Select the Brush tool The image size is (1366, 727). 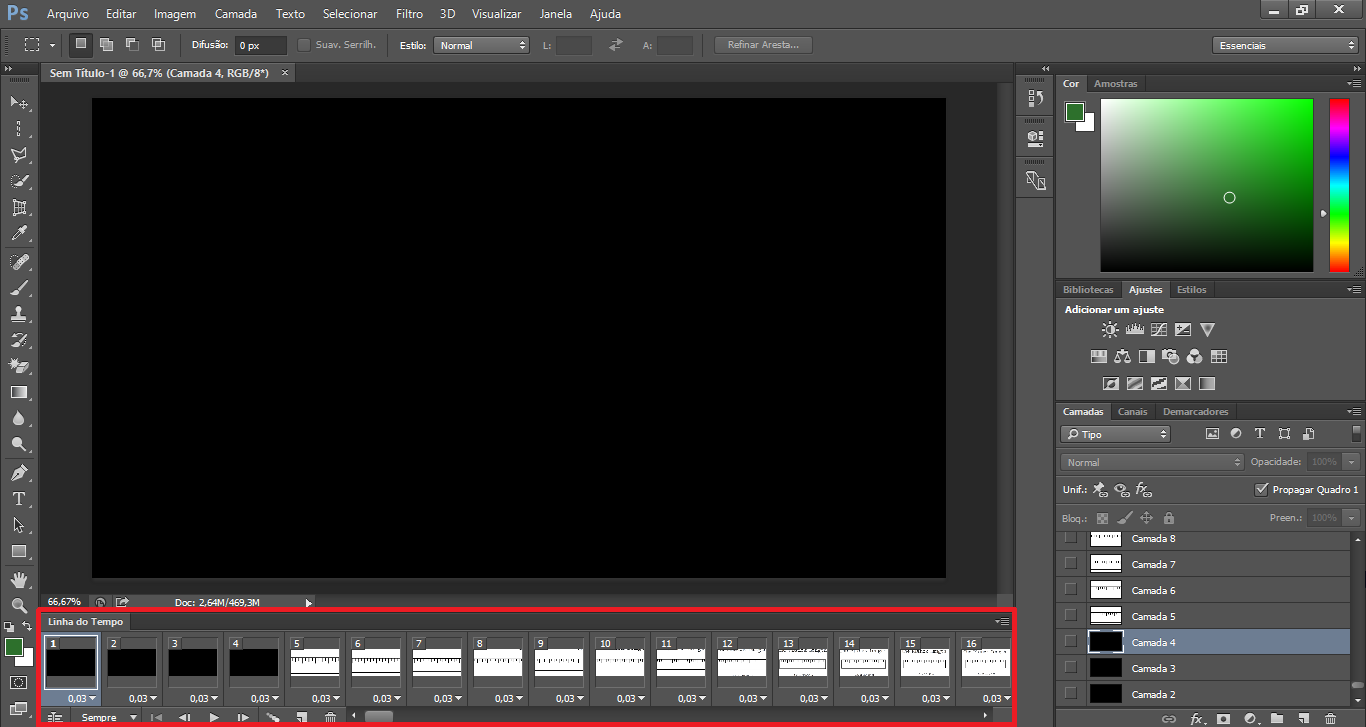click(x=19, y=288)
